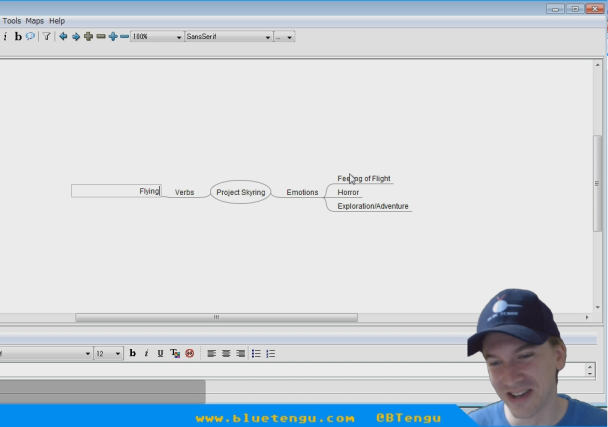Image resolution: width=608 pixels, height=427 pixels.
Task: Click the map horizontal scrollbar thumb
Action: 216,318
